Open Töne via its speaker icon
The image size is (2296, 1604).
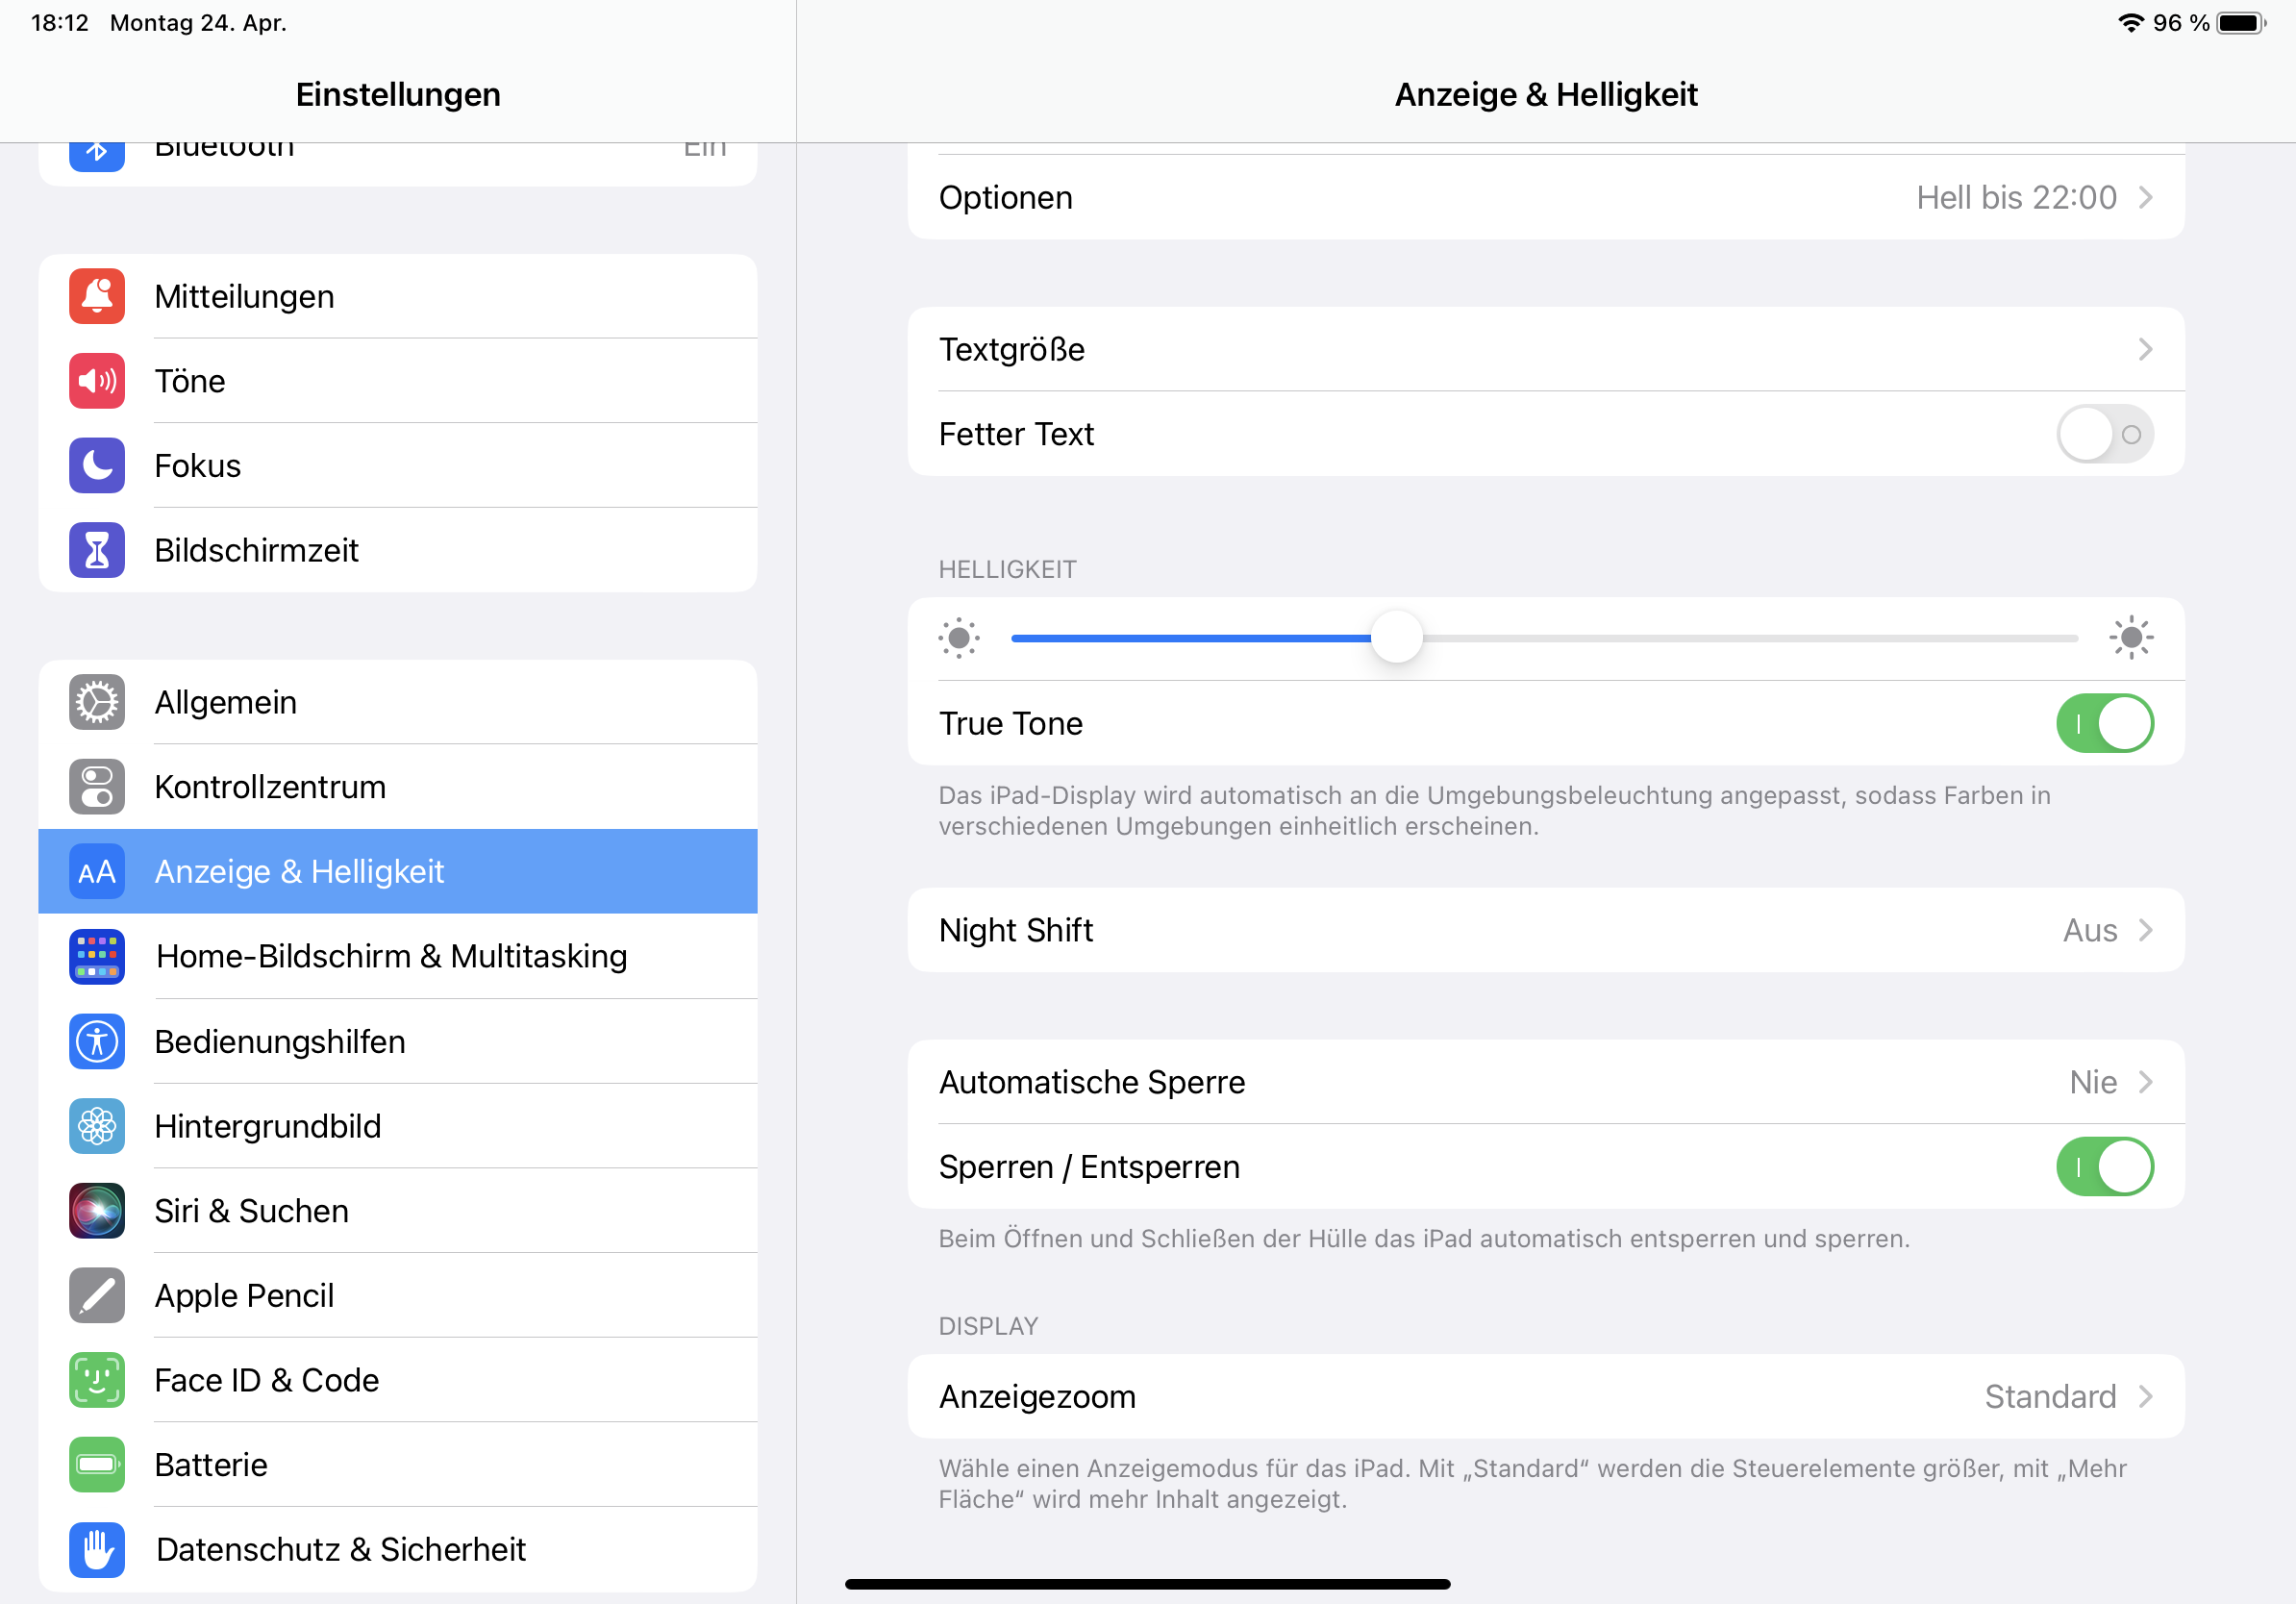(97, 381)
